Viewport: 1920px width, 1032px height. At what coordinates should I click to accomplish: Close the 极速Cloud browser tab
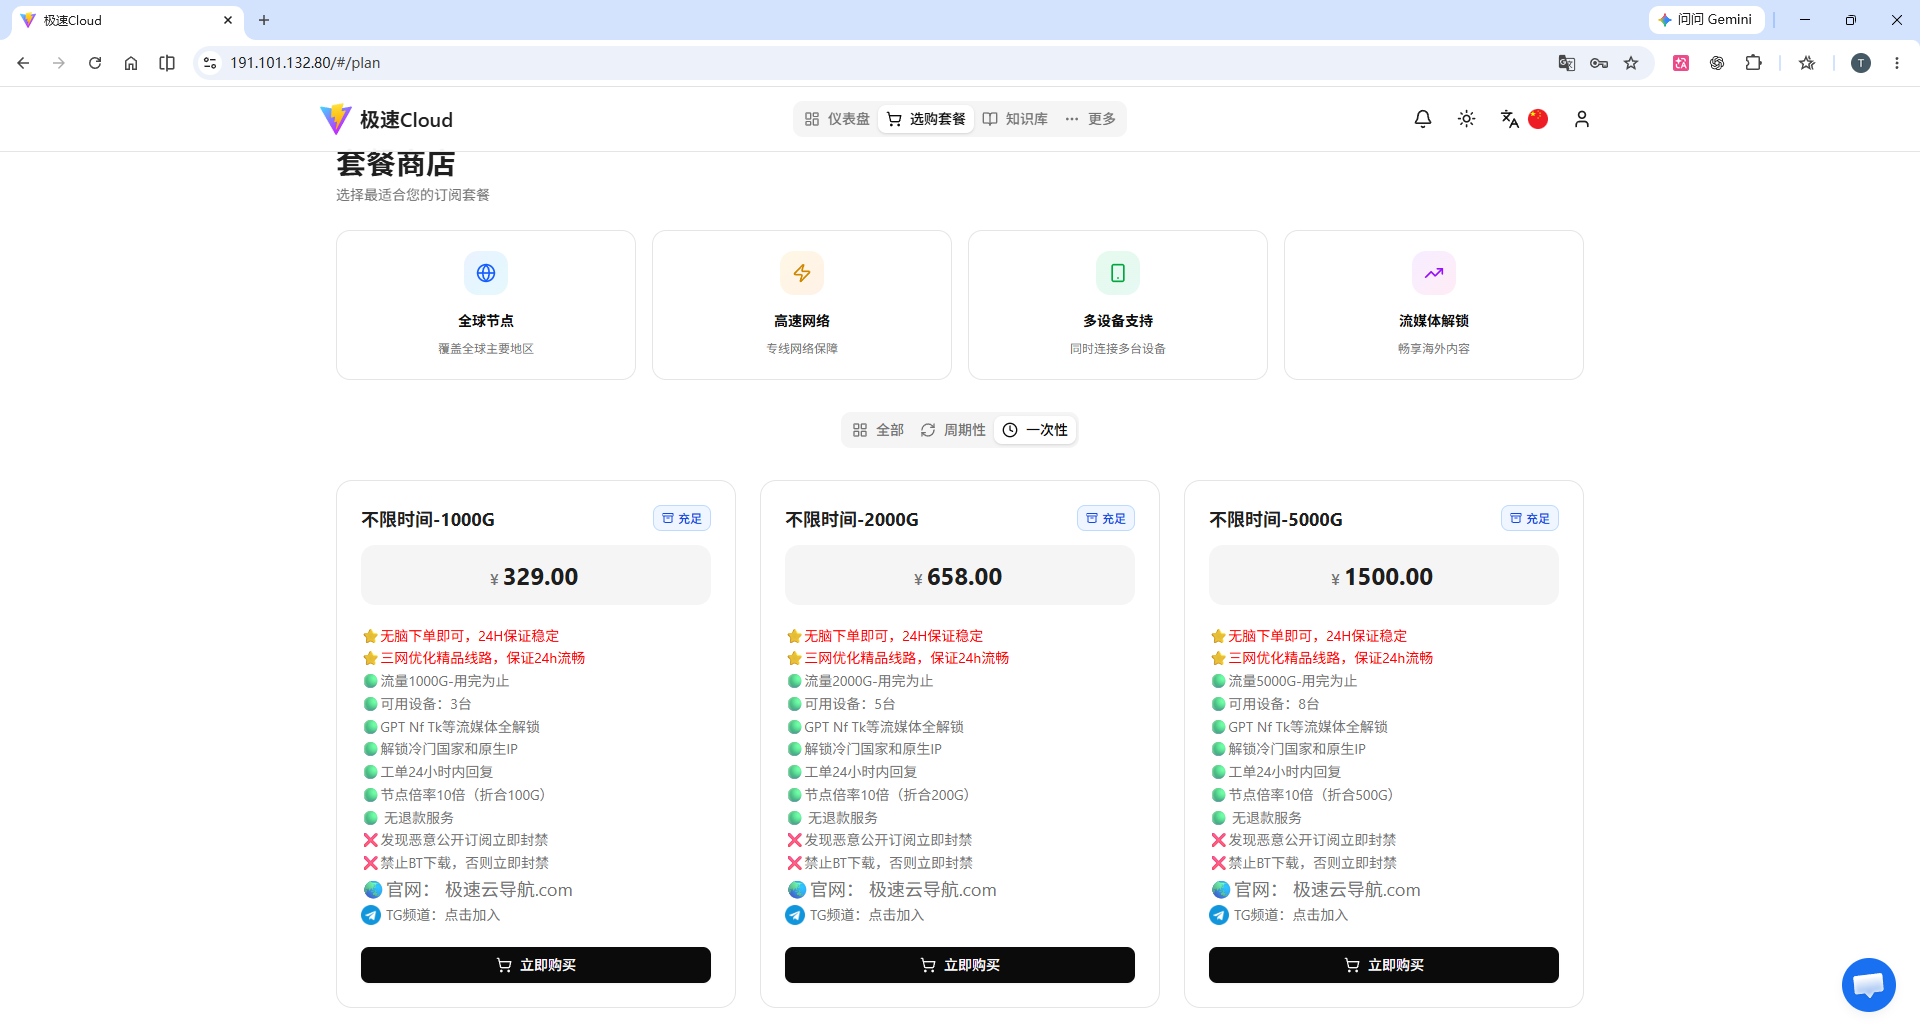[x=228, y=20]
